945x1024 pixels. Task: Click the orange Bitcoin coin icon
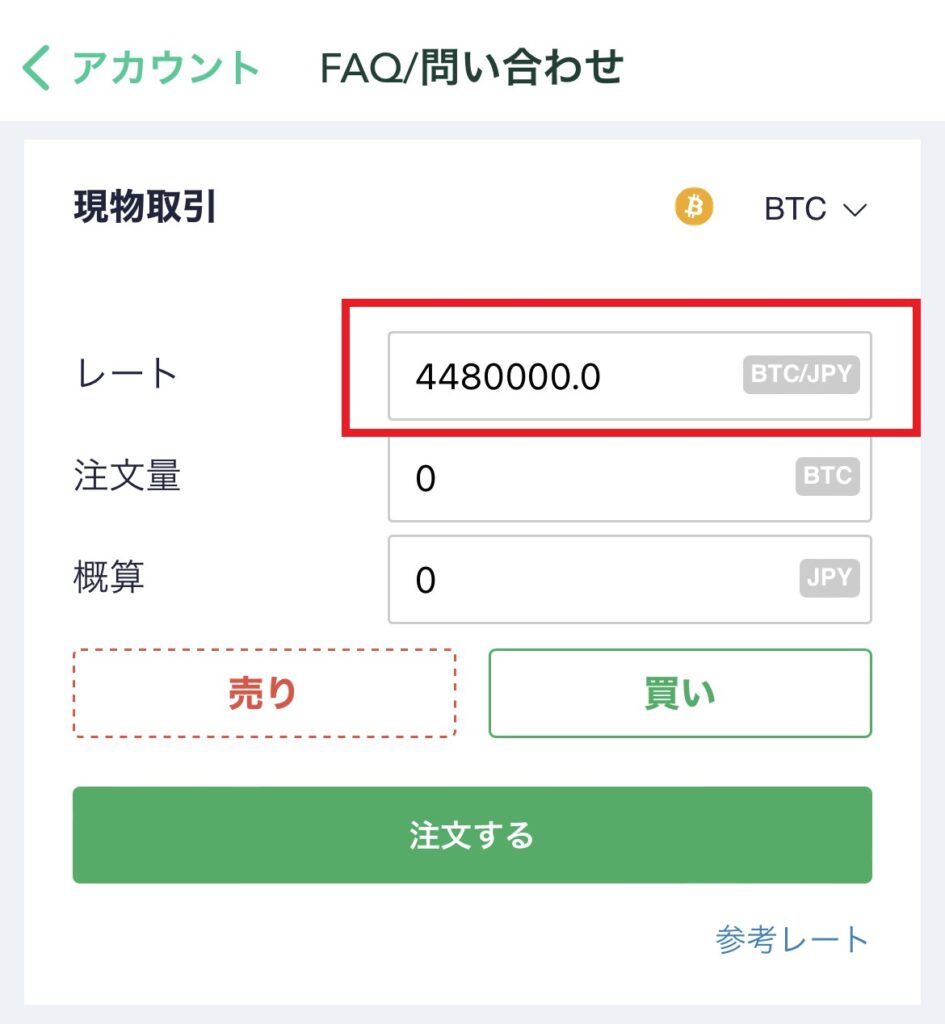[x=694, y=207]
